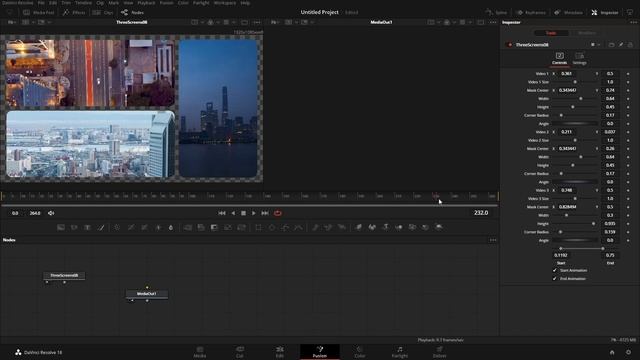This screenshot has height=360, width=640.
Task: Toggle keyframe for Video 3 Size
Action: pos(628,199)
